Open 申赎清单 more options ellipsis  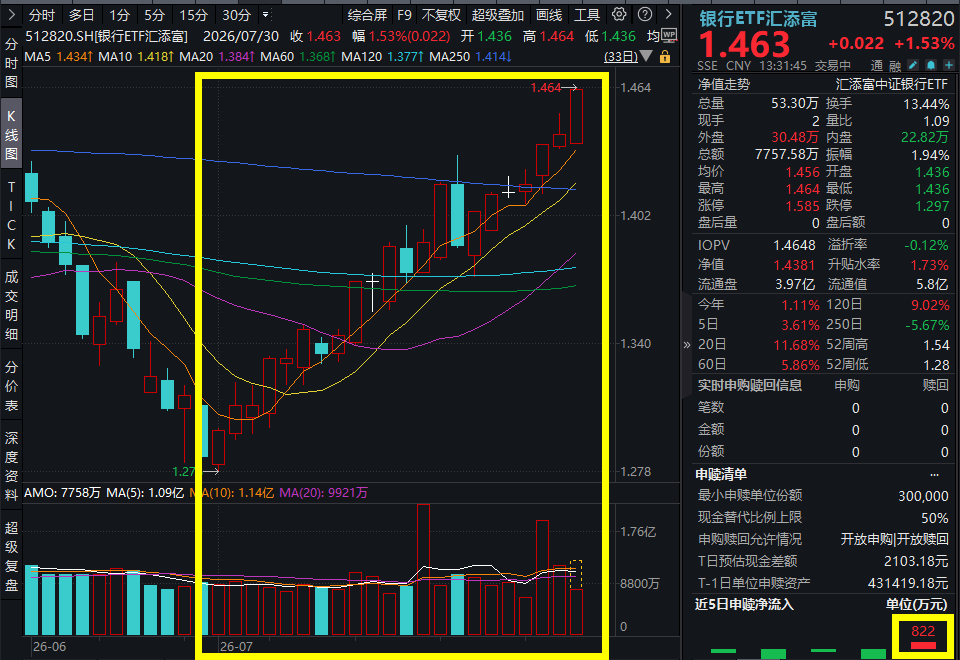[934, 474]
